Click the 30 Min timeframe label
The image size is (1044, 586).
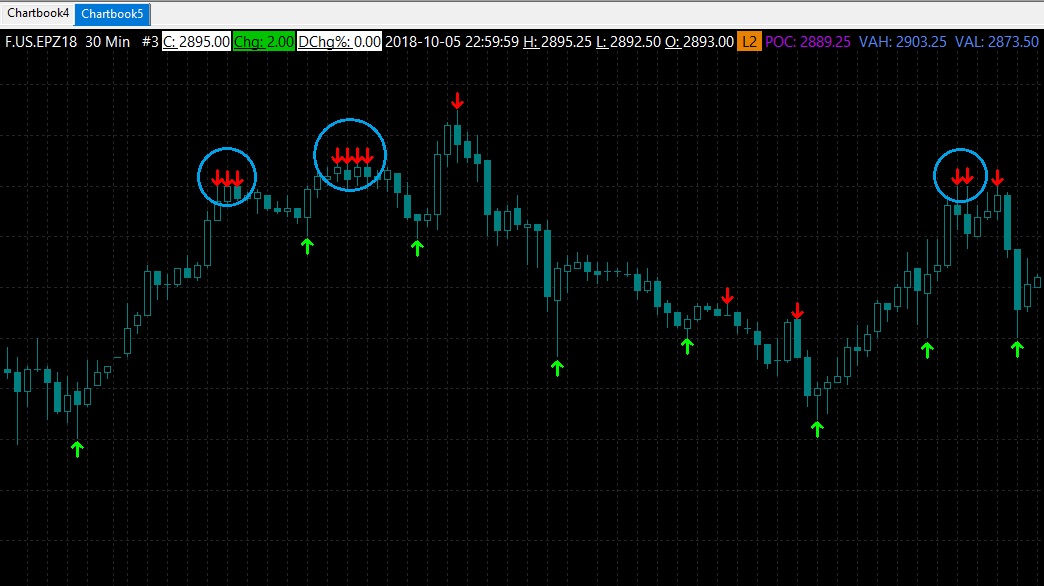[108, 42]
